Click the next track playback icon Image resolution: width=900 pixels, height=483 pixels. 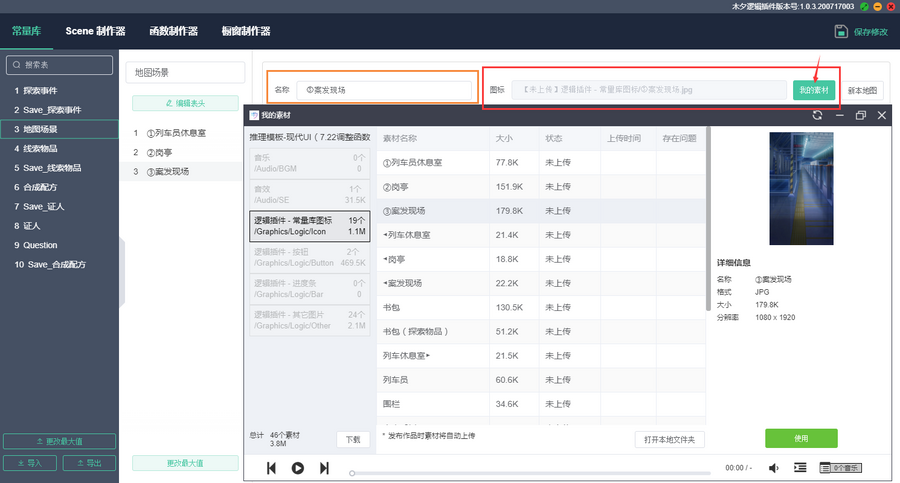coord(324,468)
